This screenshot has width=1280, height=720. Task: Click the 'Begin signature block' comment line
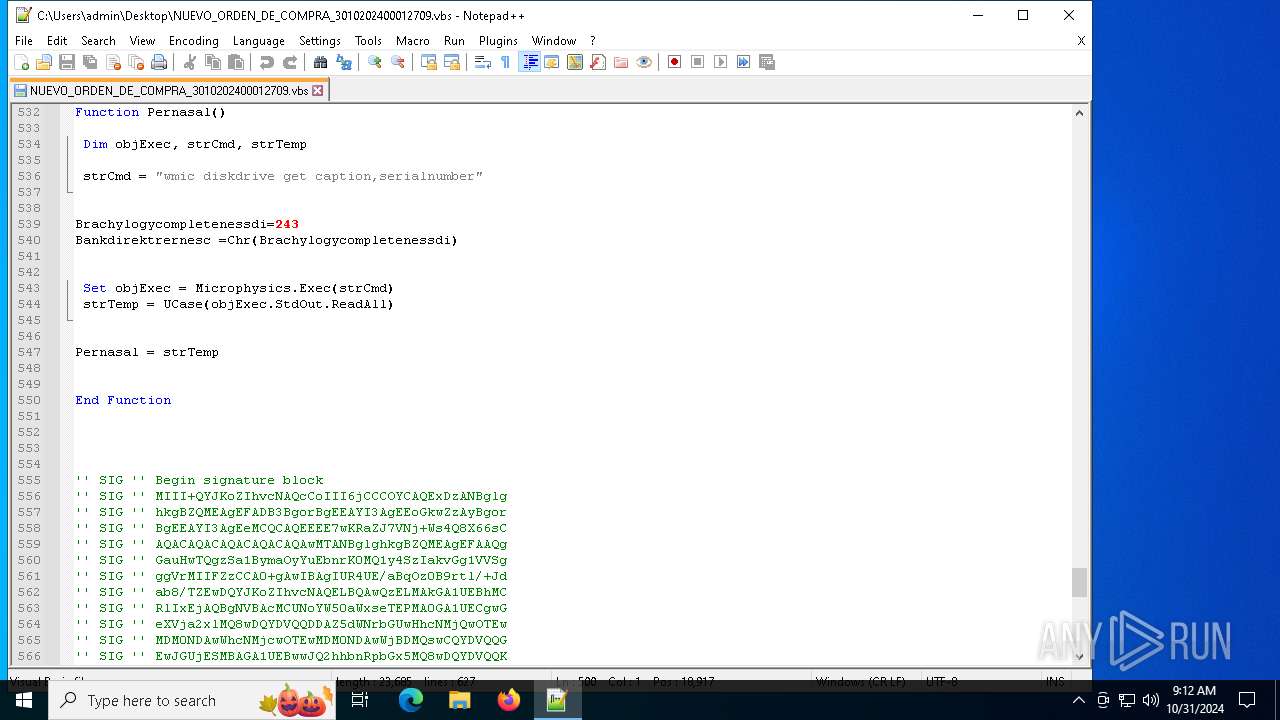point(200,480)
